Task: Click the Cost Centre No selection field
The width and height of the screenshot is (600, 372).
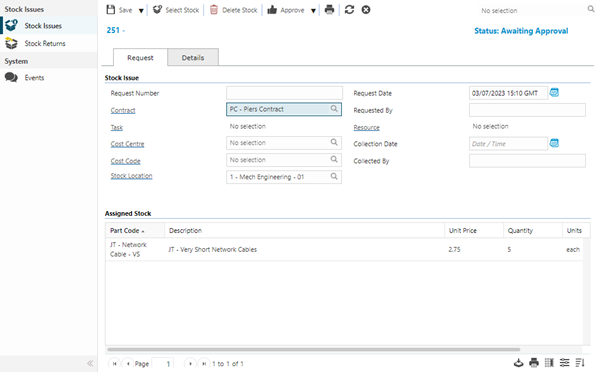Action: tap(284, 143)
